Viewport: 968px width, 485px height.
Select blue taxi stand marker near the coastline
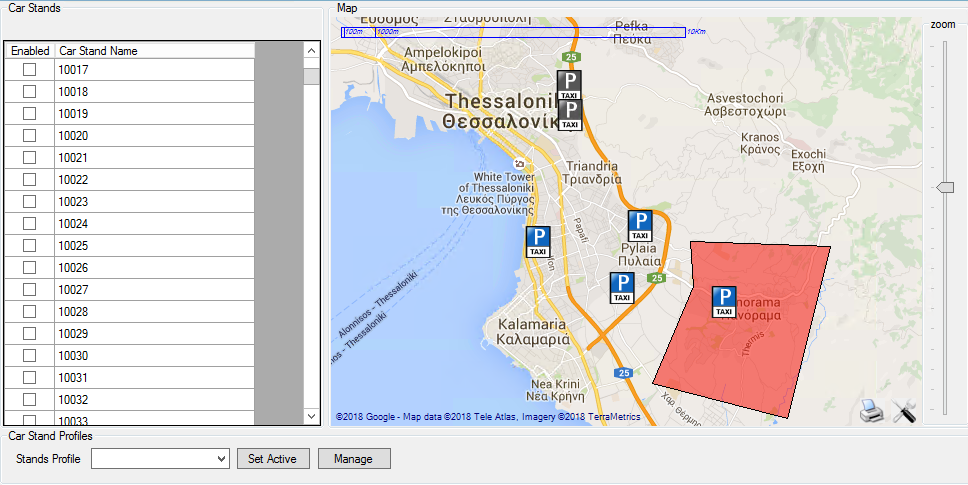pos(538,242)
